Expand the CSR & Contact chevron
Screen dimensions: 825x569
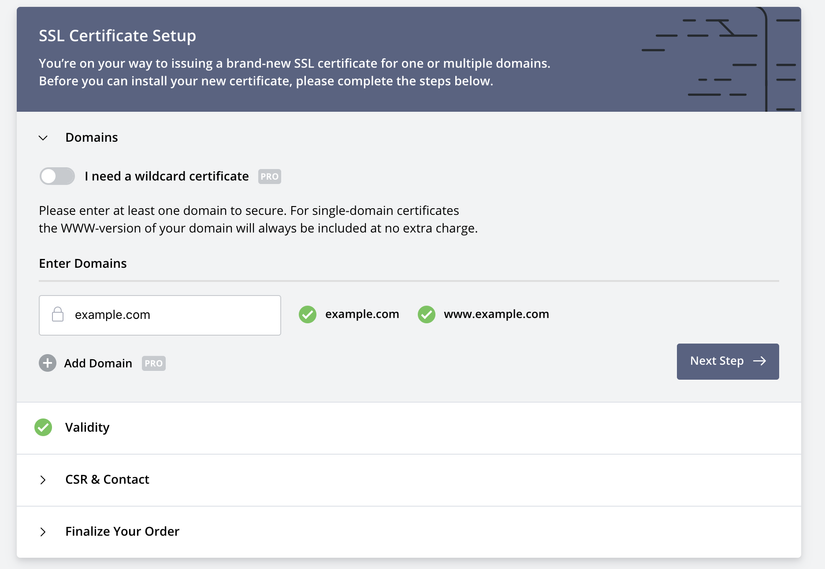[x=43, y=480]
